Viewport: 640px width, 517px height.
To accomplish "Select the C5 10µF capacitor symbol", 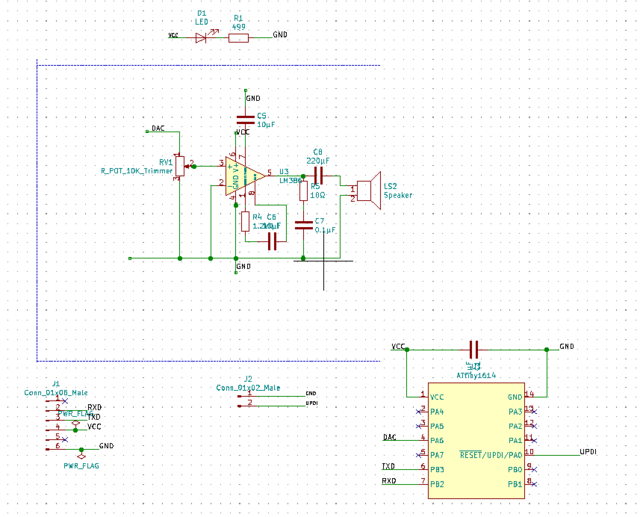I will (245, 119).
